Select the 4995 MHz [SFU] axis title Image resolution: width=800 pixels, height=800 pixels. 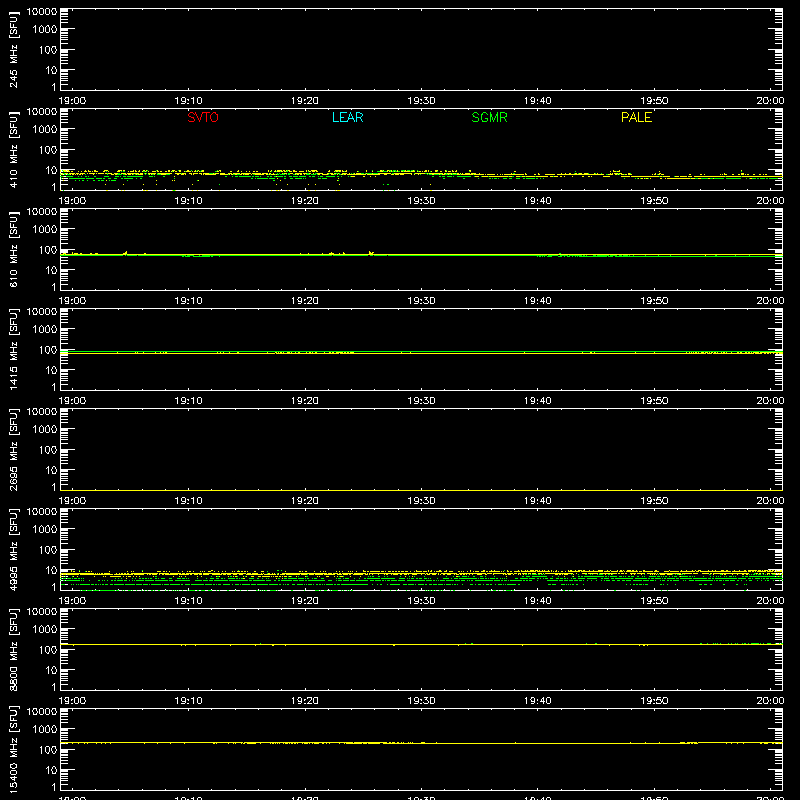13,549
